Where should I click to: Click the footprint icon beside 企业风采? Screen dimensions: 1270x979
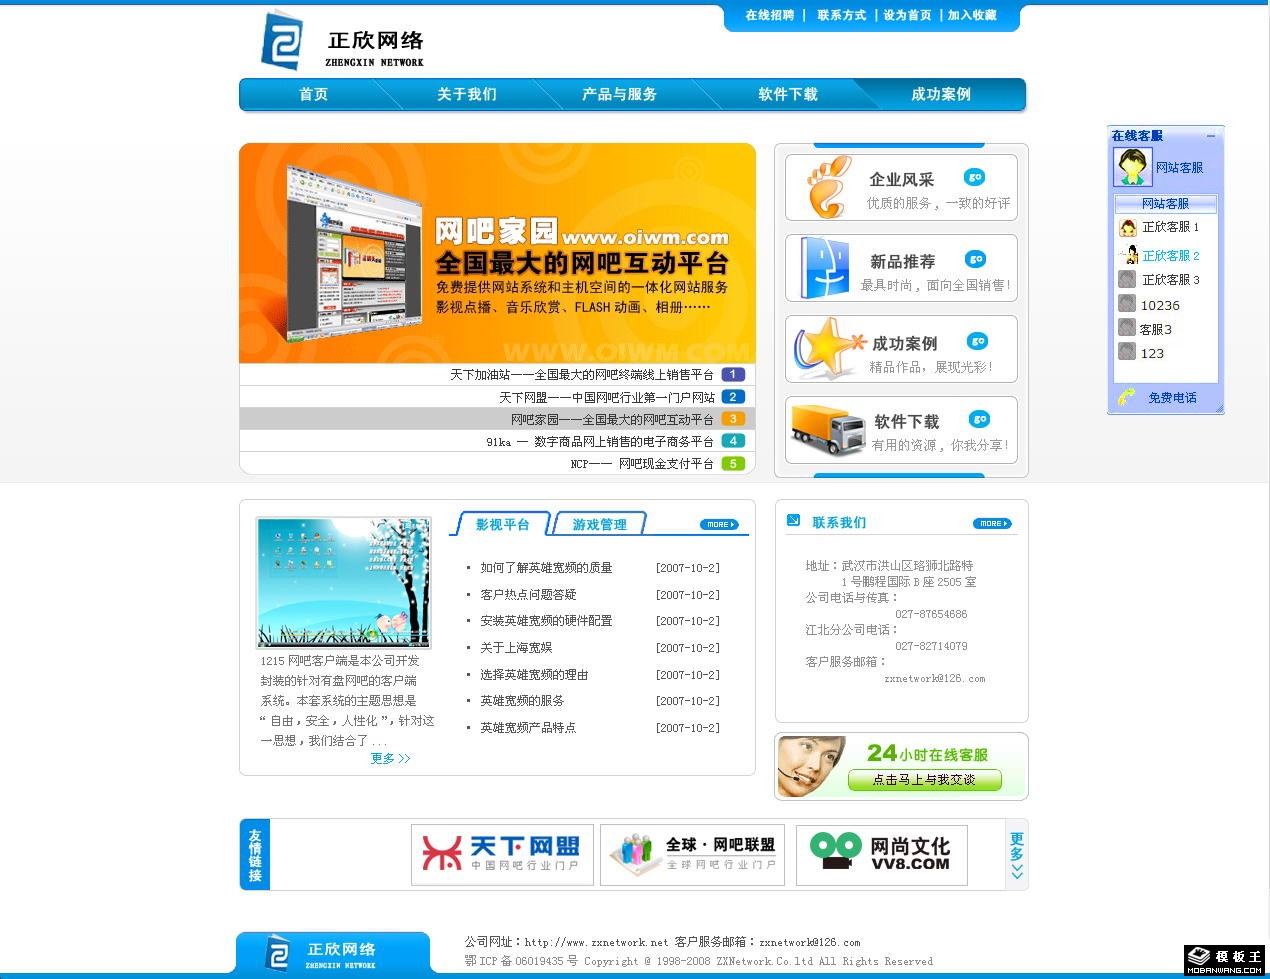829,186
